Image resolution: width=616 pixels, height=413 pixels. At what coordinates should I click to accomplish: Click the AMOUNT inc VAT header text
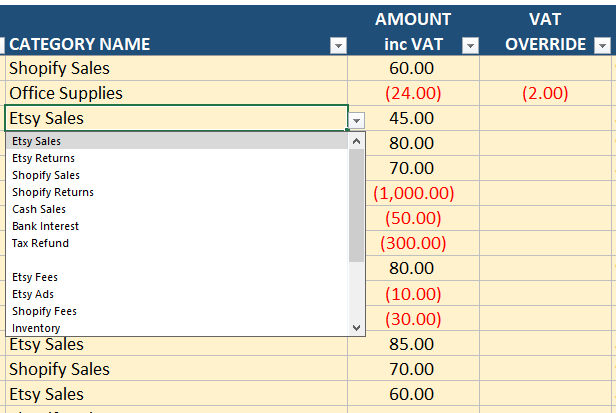click(413, 31)
